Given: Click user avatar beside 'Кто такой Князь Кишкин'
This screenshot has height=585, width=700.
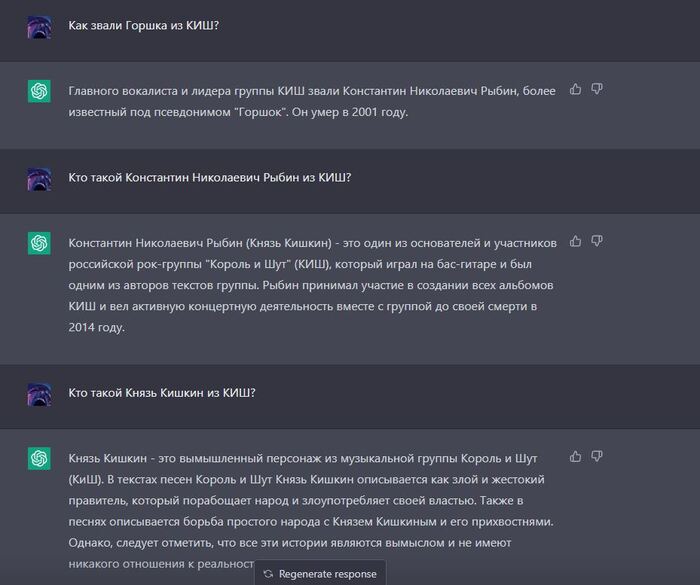Looking at the screenshot, I should tap(39, 393).
